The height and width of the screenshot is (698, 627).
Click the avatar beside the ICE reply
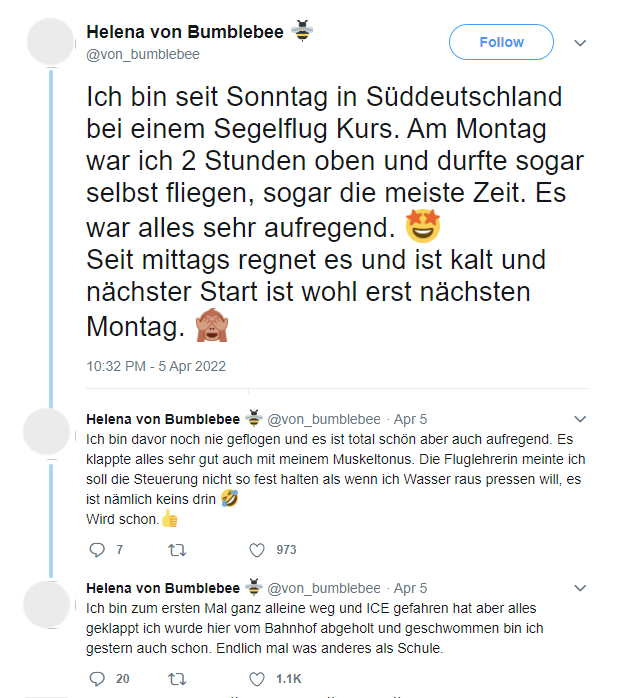pos(49,604)
